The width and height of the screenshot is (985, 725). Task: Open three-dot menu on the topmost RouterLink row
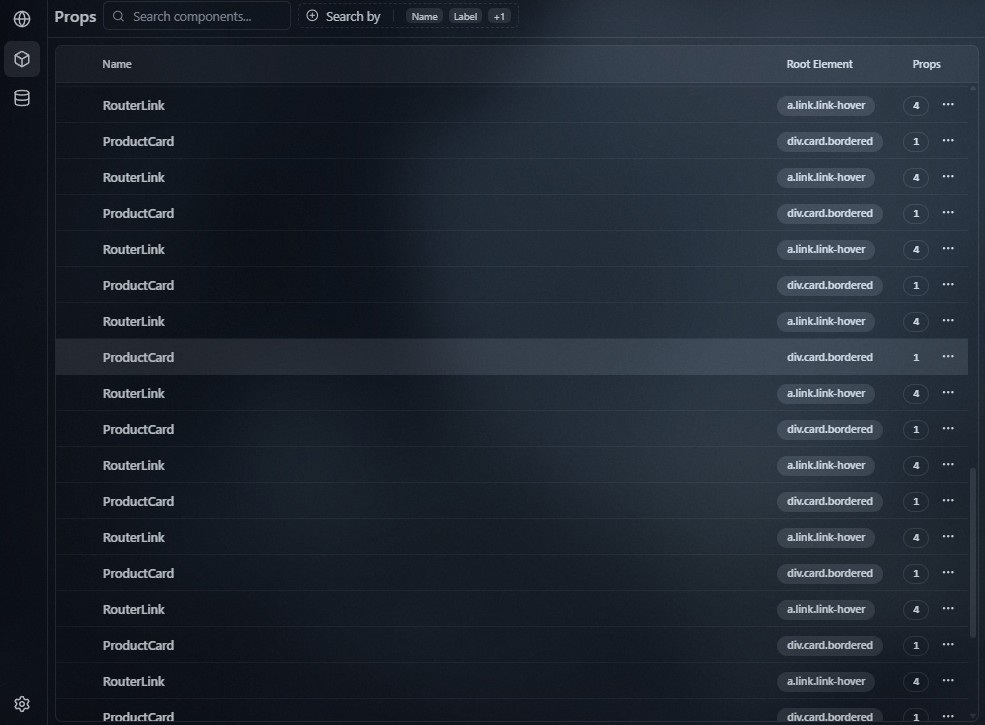point(948,105)
